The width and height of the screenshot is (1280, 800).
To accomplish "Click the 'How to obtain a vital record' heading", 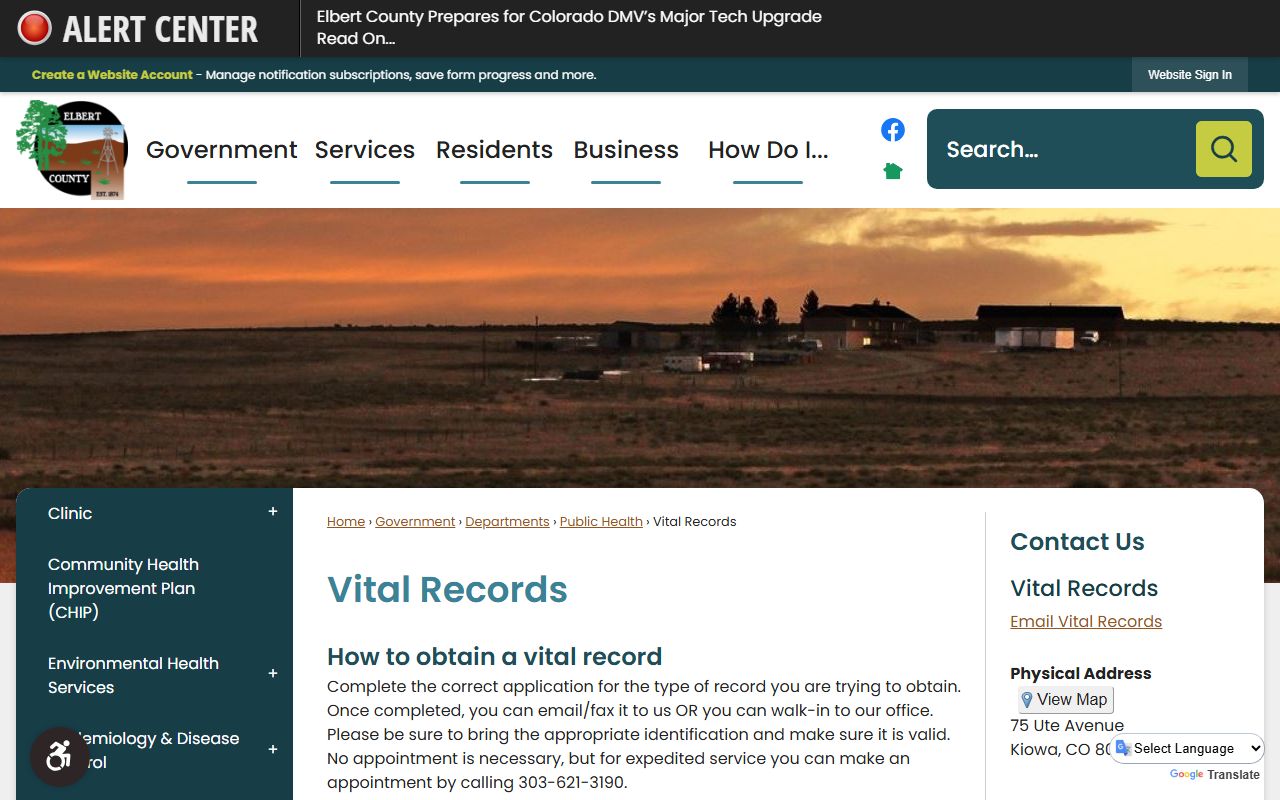I will [494, 656].
